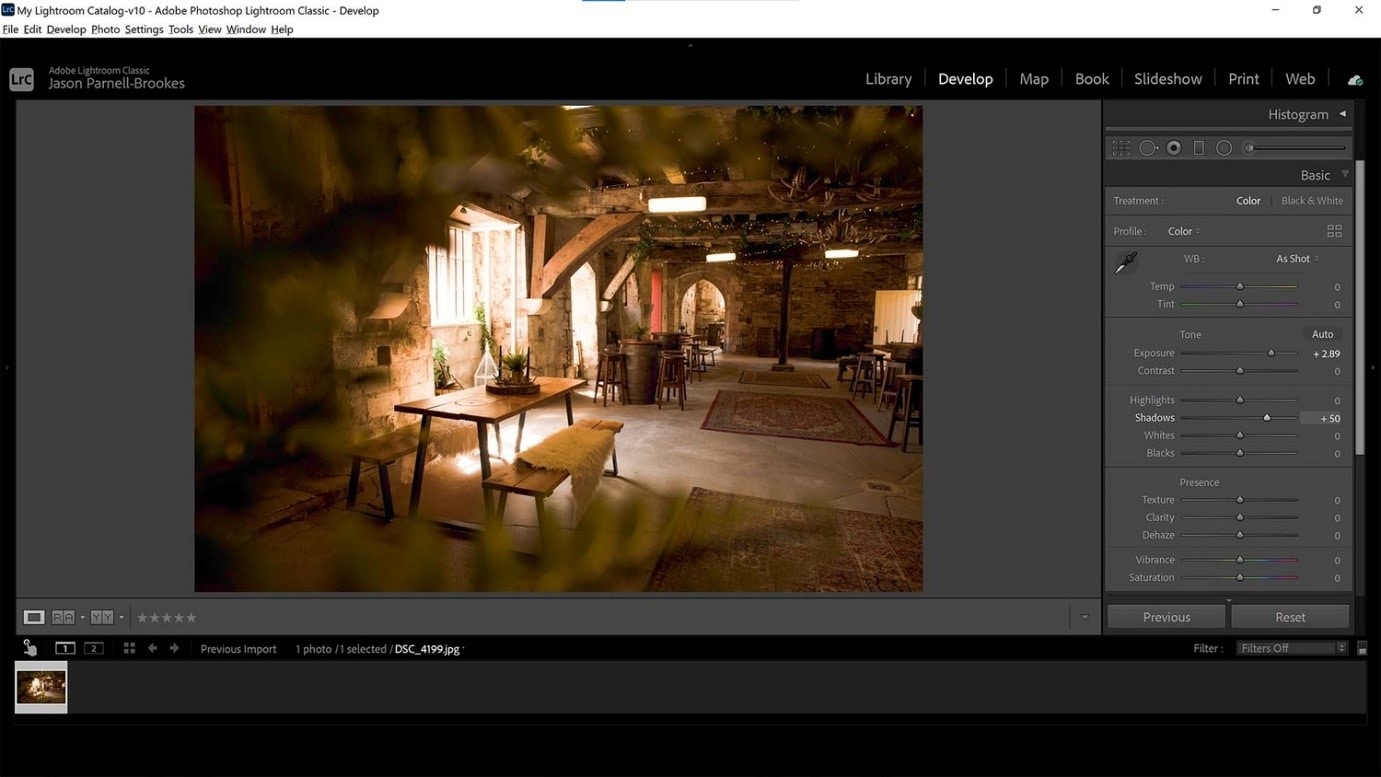
Task: Set the five-star rating
Action: 192,618
